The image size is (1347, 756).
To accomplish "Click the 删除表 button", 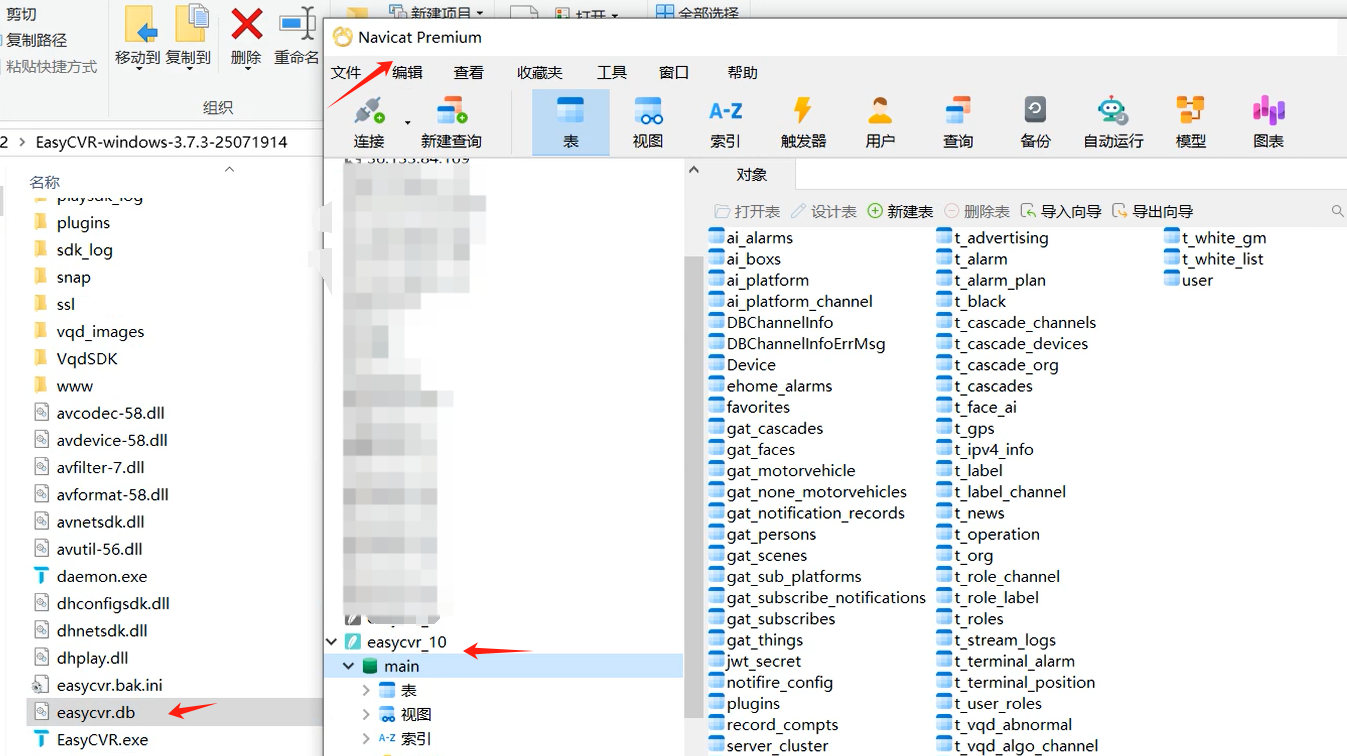I will point(977,211).
